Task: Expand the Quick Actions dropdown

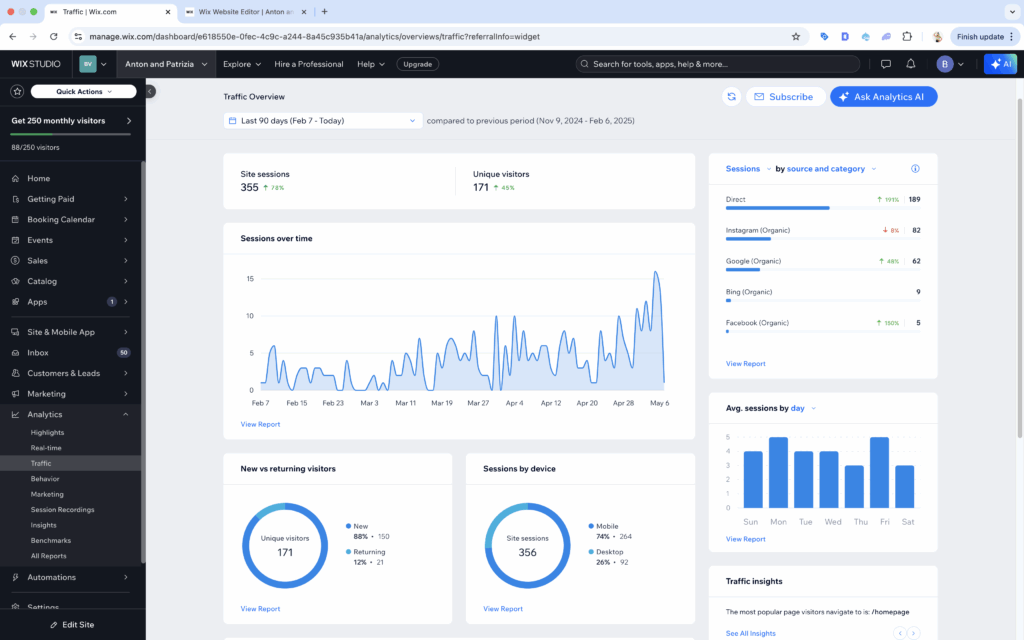Action: click(x=83, y=91)
